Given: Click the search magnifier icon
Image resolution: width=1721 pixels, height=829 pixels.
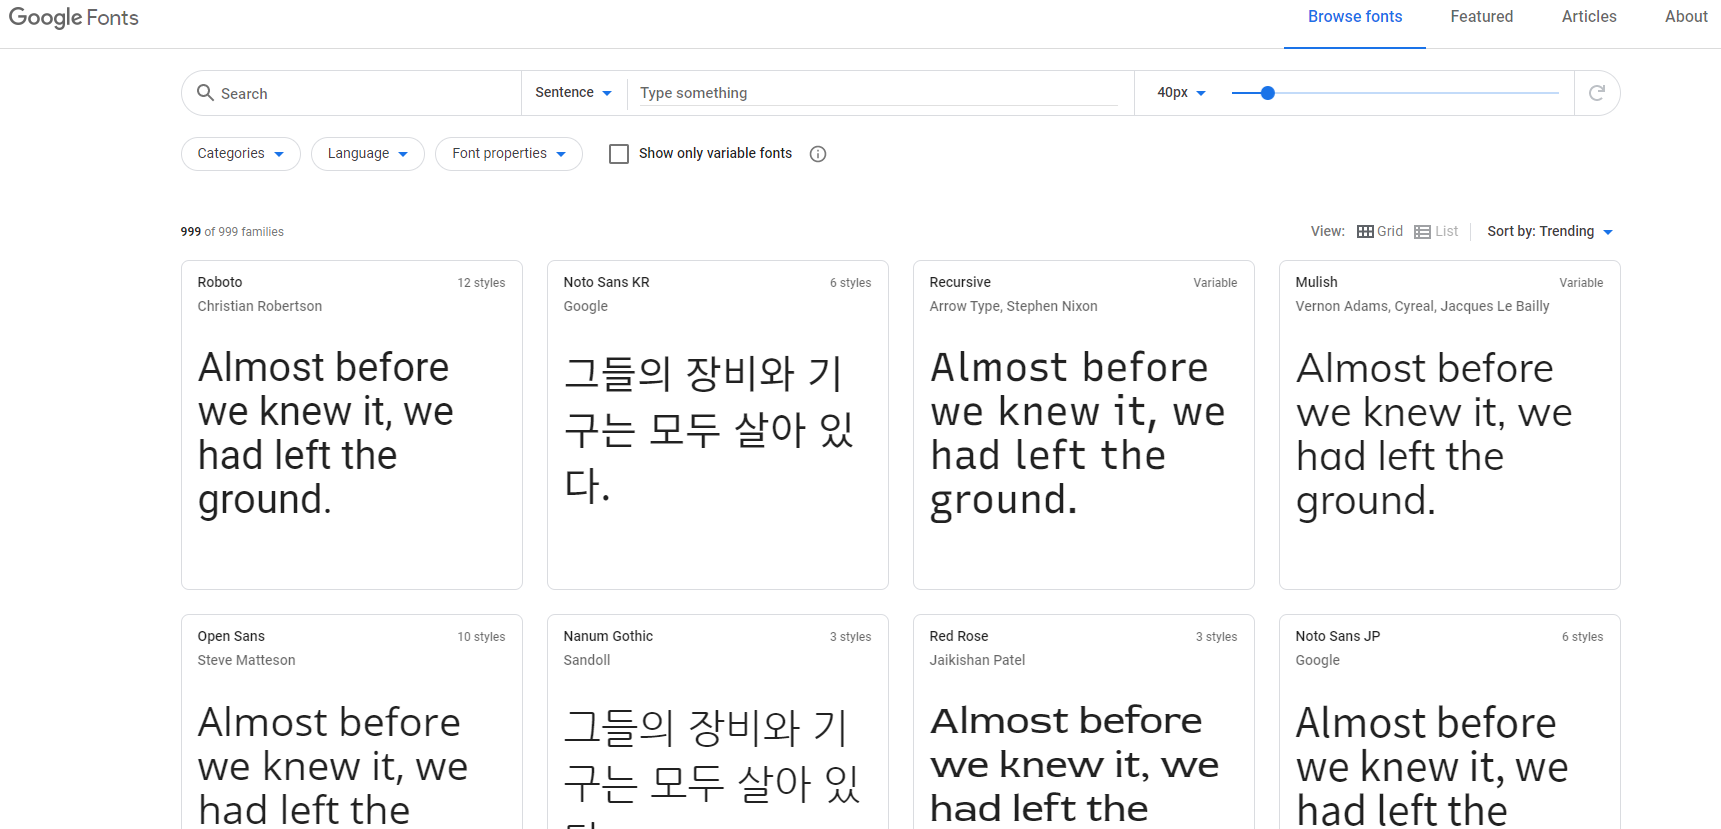Looking at the screenshot, I should click(205, 93).
